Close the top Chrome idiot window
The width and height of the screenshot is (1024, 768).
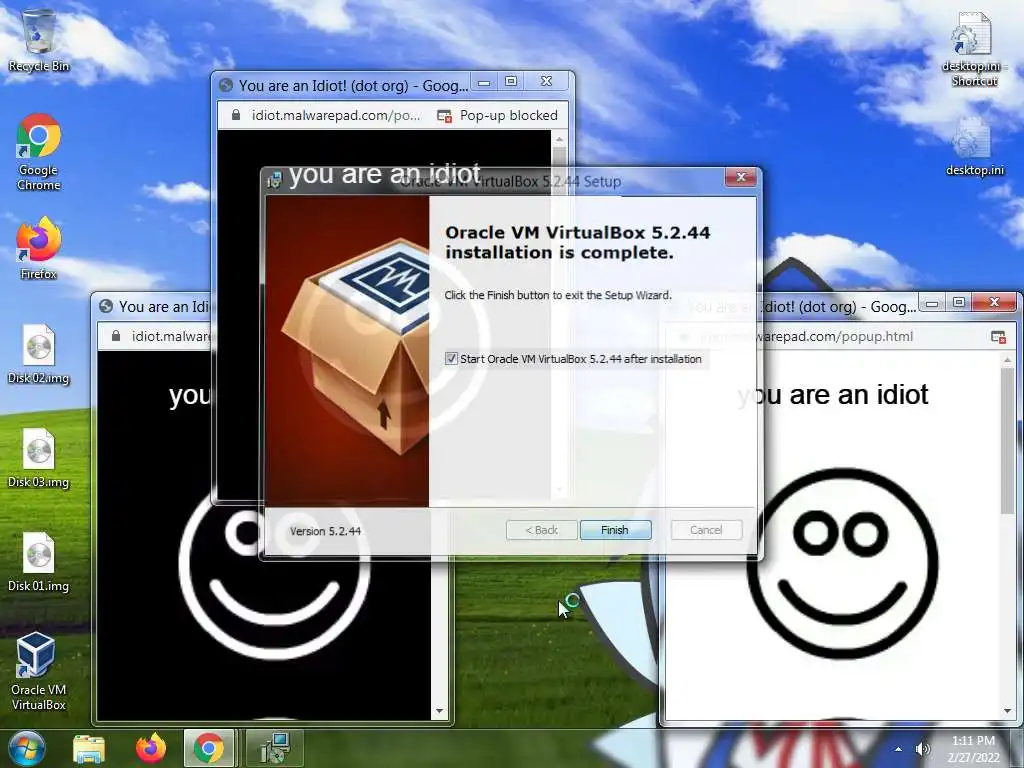[547, 82]
